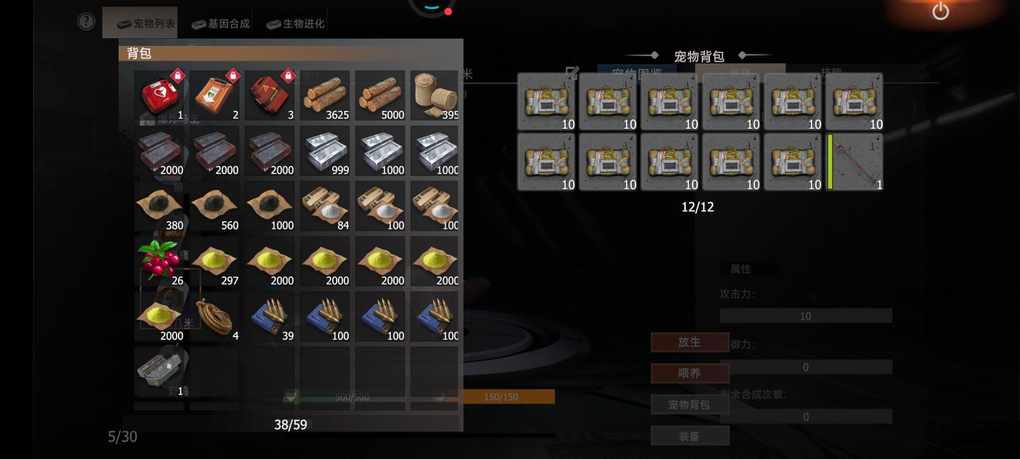
Task: Open the help question mark icon
Action: [87, 22]
